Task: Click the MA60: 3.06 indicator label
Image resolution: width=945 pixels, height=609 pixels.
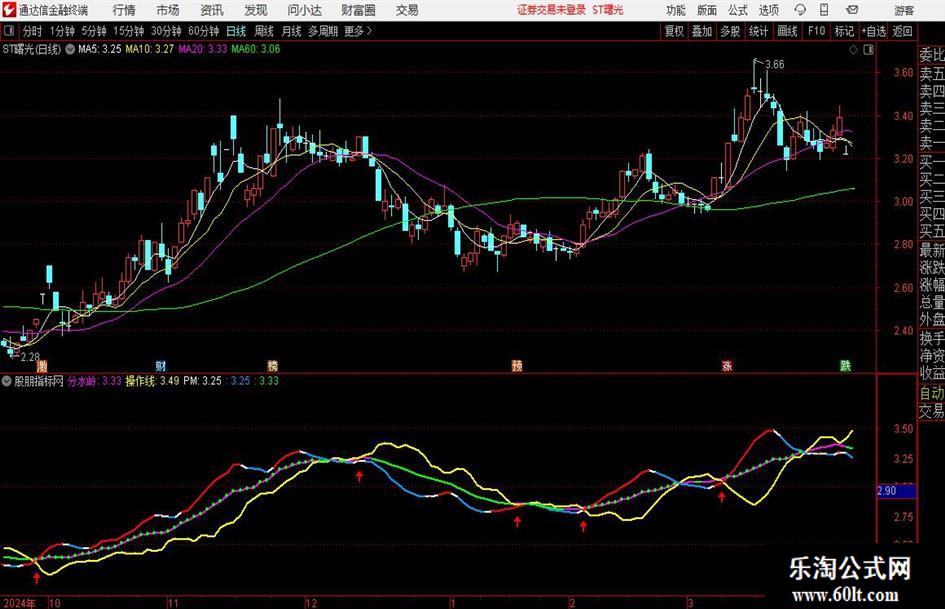Action: click(256, 49)
